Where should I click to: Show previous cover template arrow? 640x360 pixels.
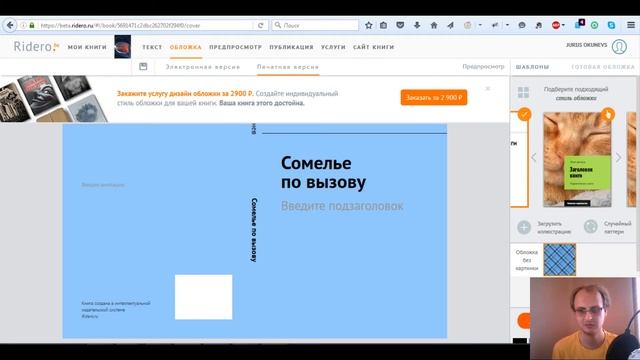point(533,157)
